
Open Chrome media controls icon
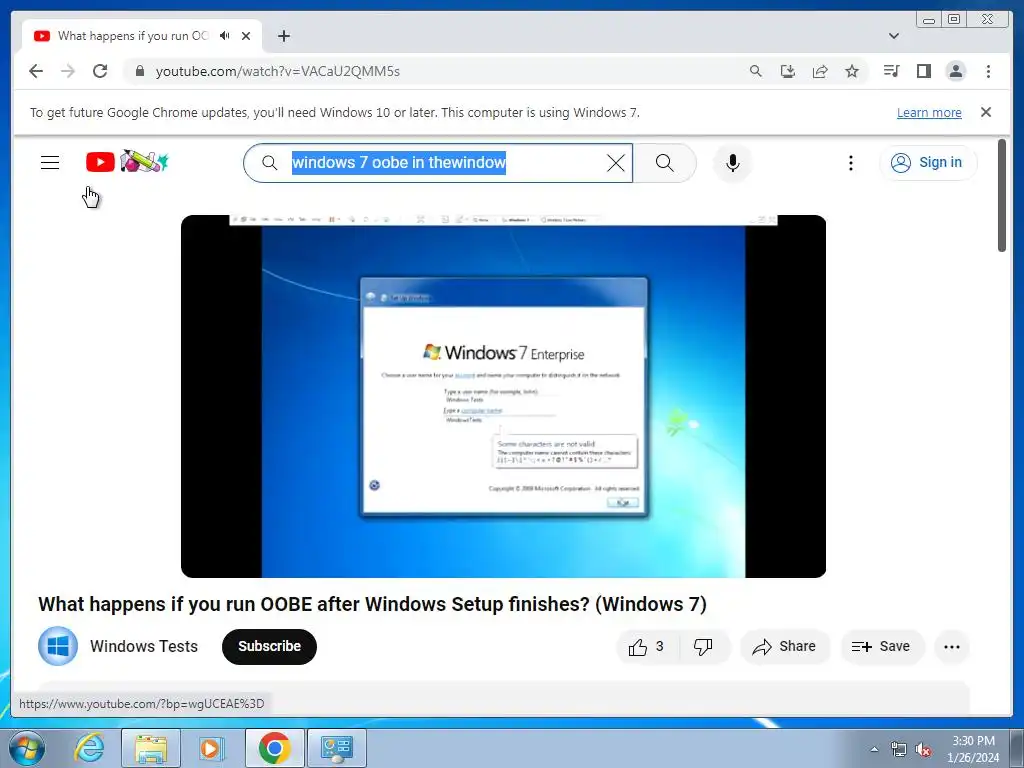pyautogui.click(x=891, y=71)
